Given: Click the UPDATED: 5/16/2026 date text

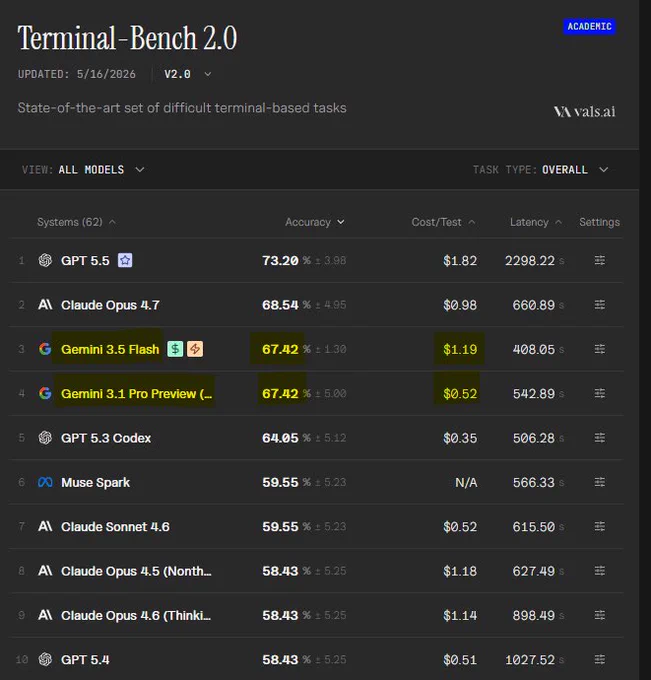Looking at the screenshot, I should [x=76, y=74].
